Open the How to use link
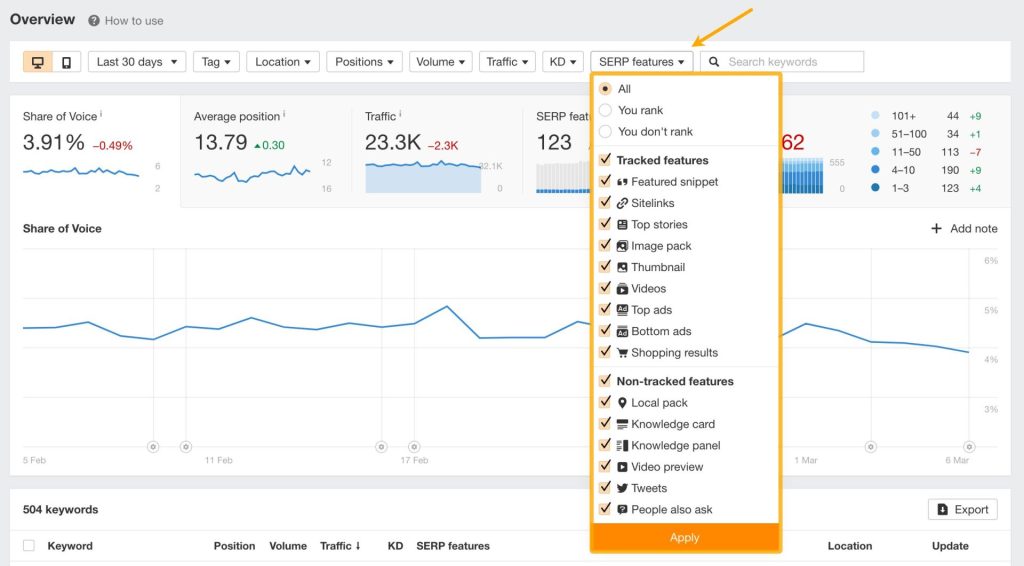 click(134, 21)
